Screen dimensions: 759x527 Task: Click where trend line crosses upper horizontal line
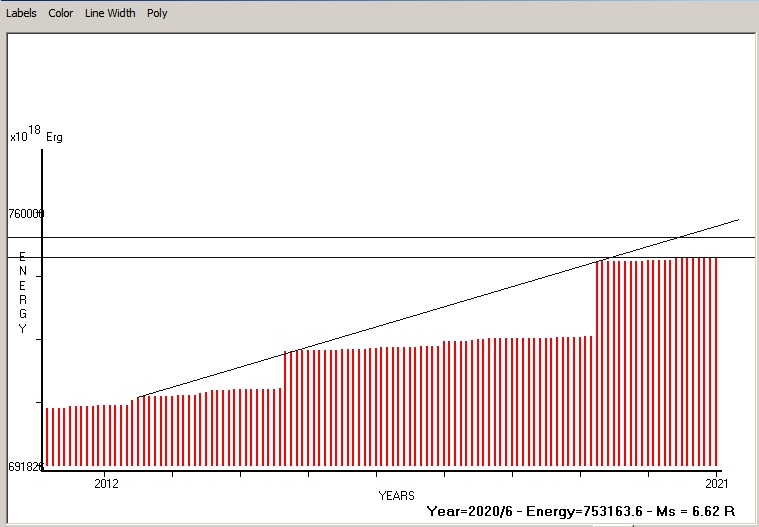click(x=680, y=238)
